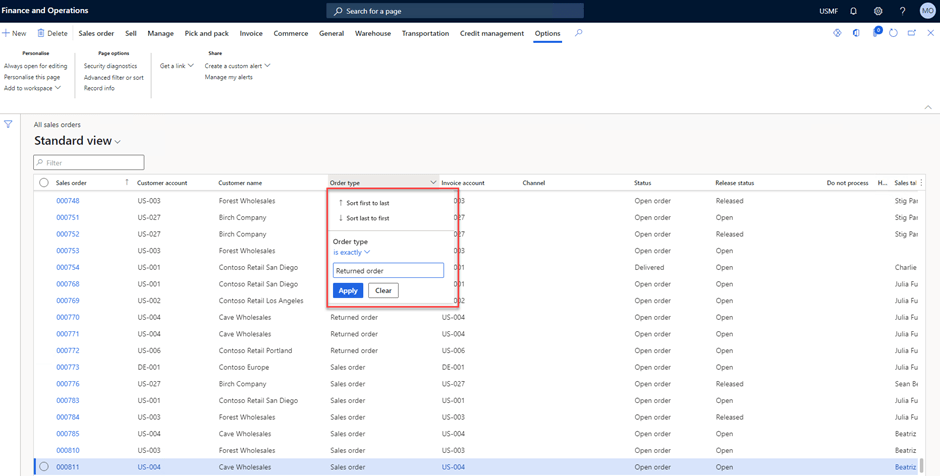
Task: Open the Pick and pack tab
Action: point(206,33)
